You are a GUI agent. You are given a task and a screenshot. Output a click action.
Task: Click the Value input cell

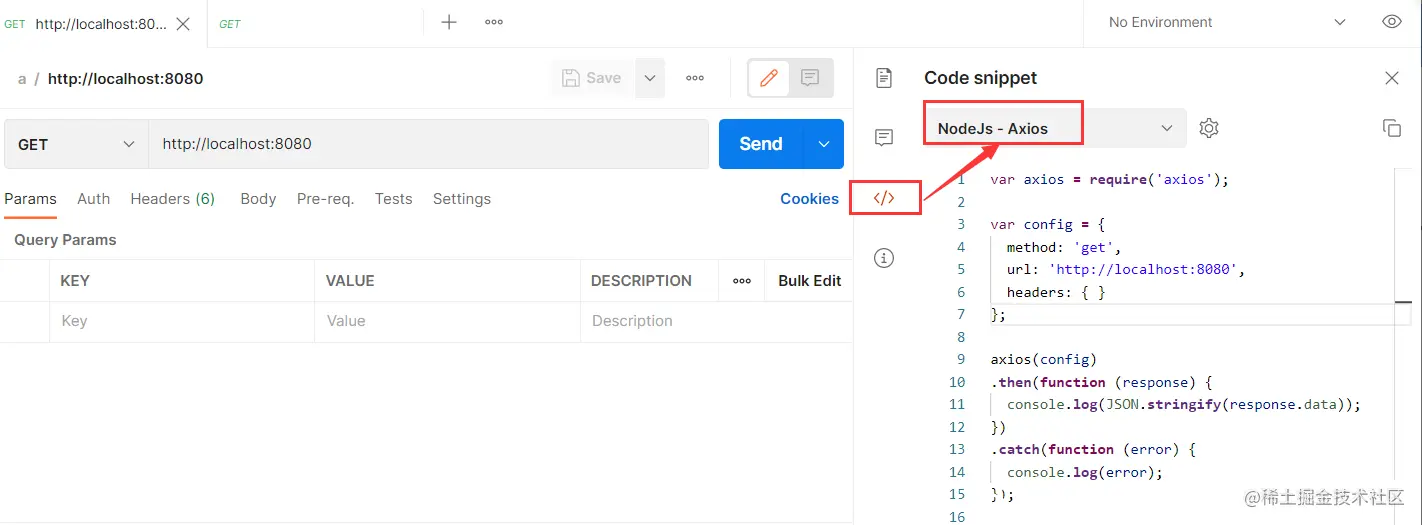coord(447,321)
